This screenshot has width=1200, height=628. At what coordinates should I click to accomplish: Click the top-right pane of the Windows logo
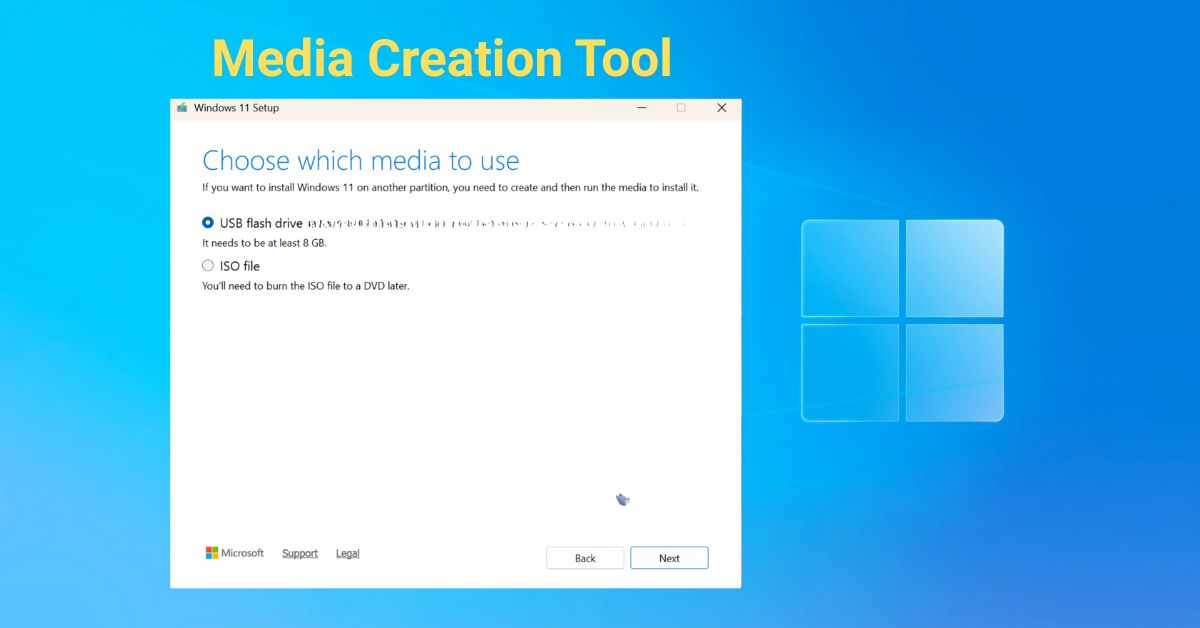954,267
